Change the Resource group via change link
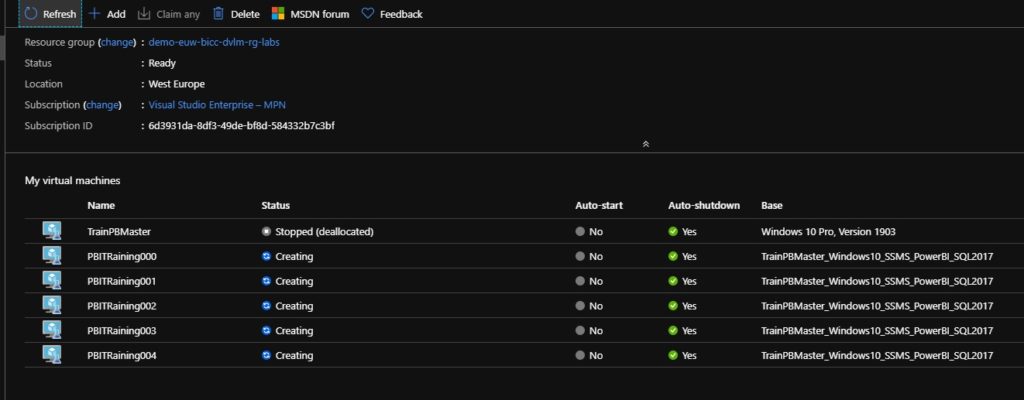Screen dimensions: 1024x400 118,42
